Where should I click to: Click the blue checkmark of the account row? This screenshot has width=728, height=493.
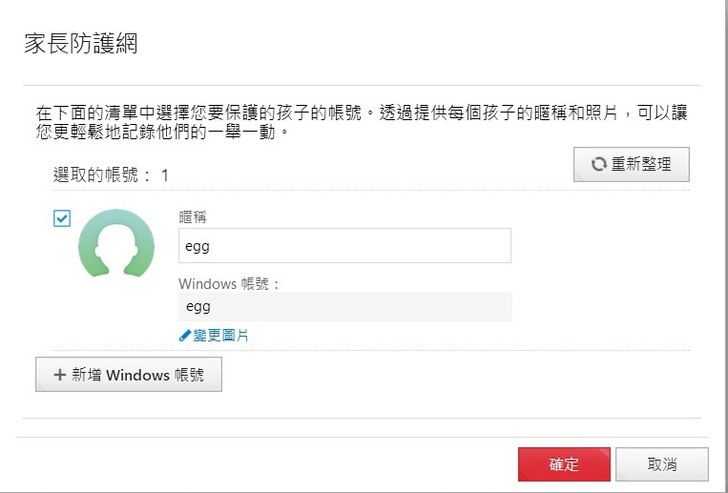[x=62, y=218]
